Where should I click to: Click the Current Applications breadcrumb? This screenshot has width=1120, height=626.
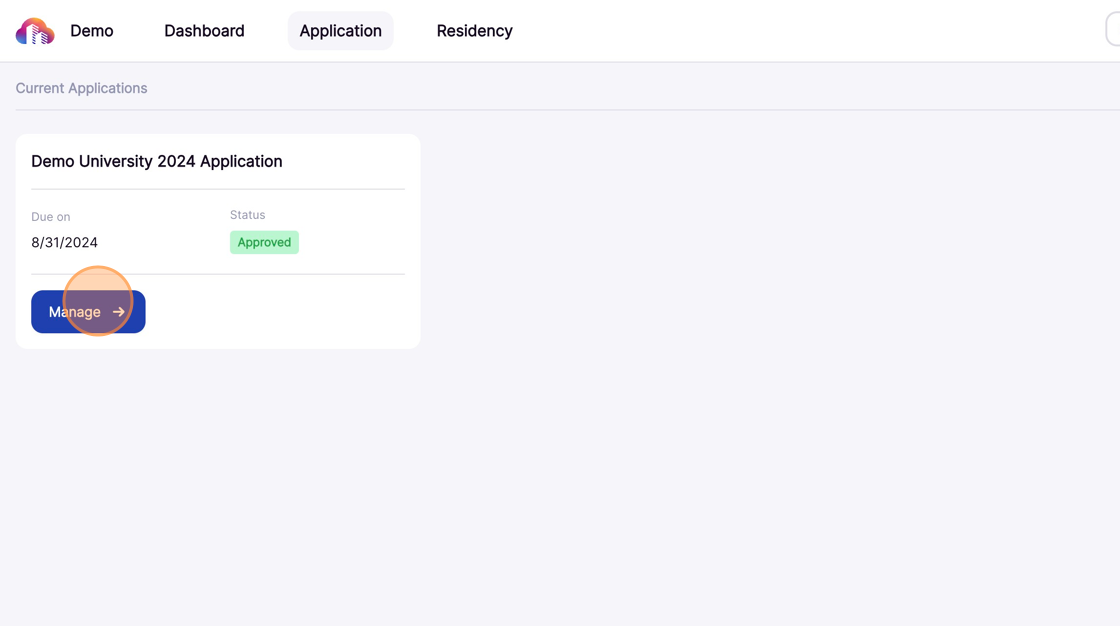(81, 88)
